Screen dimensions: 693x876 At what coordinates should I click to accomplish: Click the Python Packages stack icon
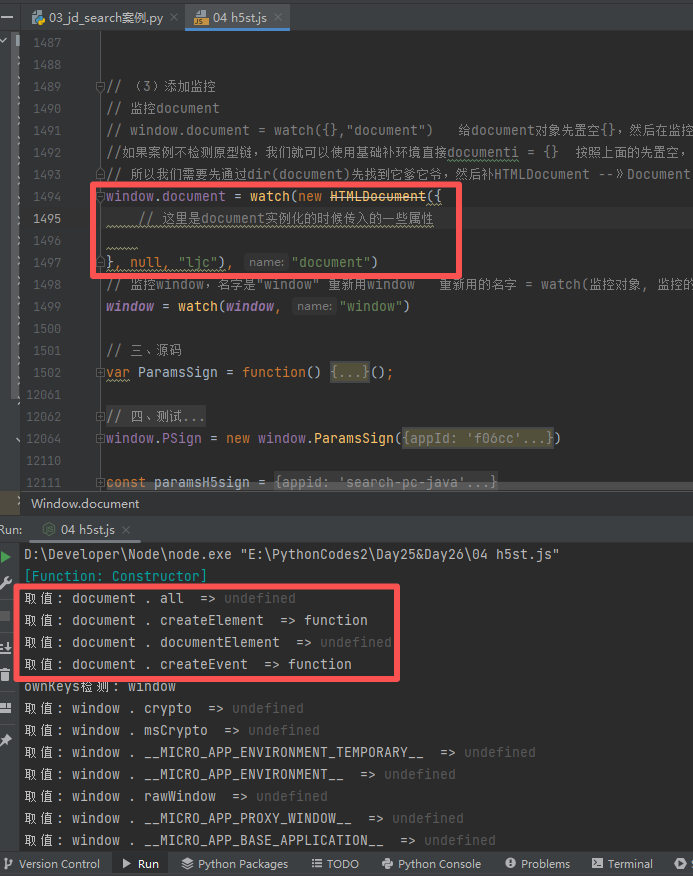tap(187, 864)
